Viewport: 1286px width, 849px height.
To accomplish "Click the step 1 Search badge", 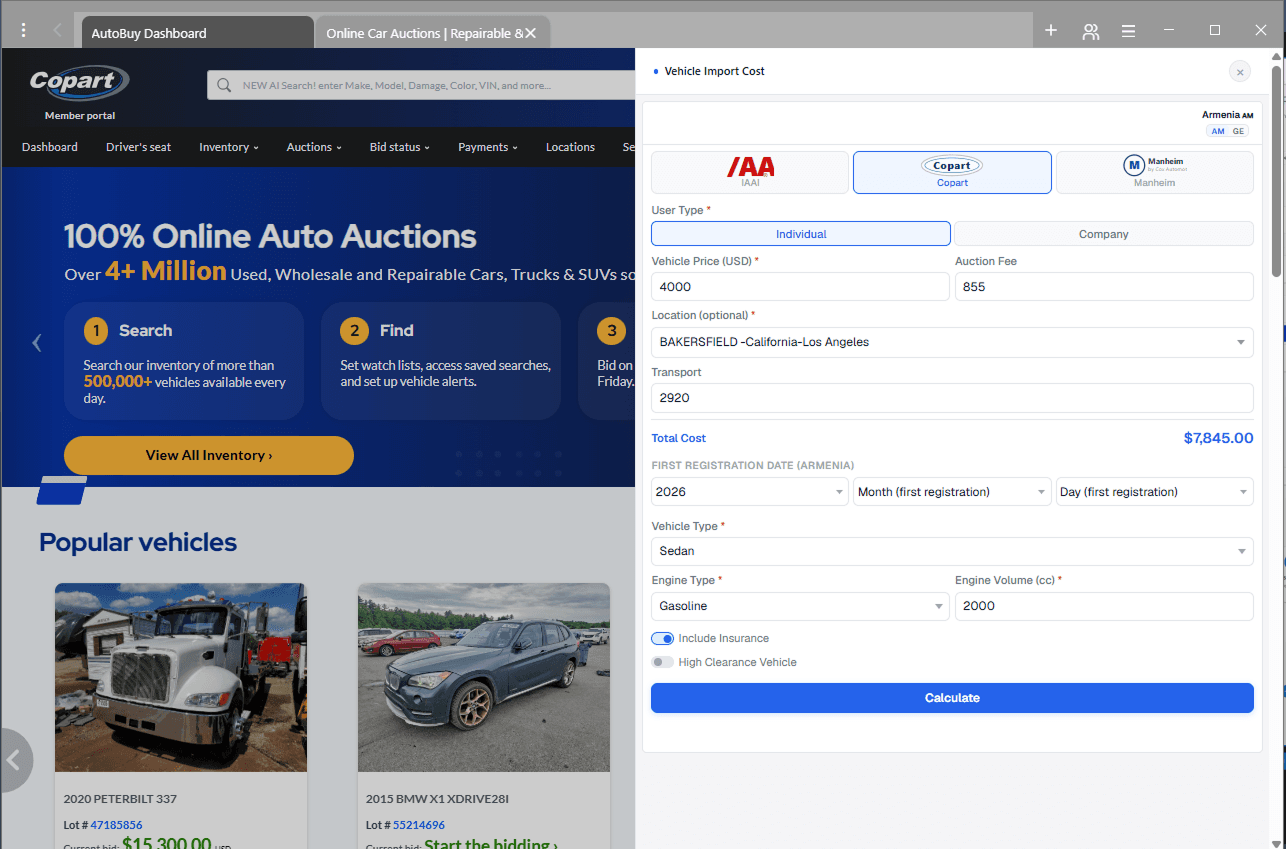I will click(x=96, y=331).
